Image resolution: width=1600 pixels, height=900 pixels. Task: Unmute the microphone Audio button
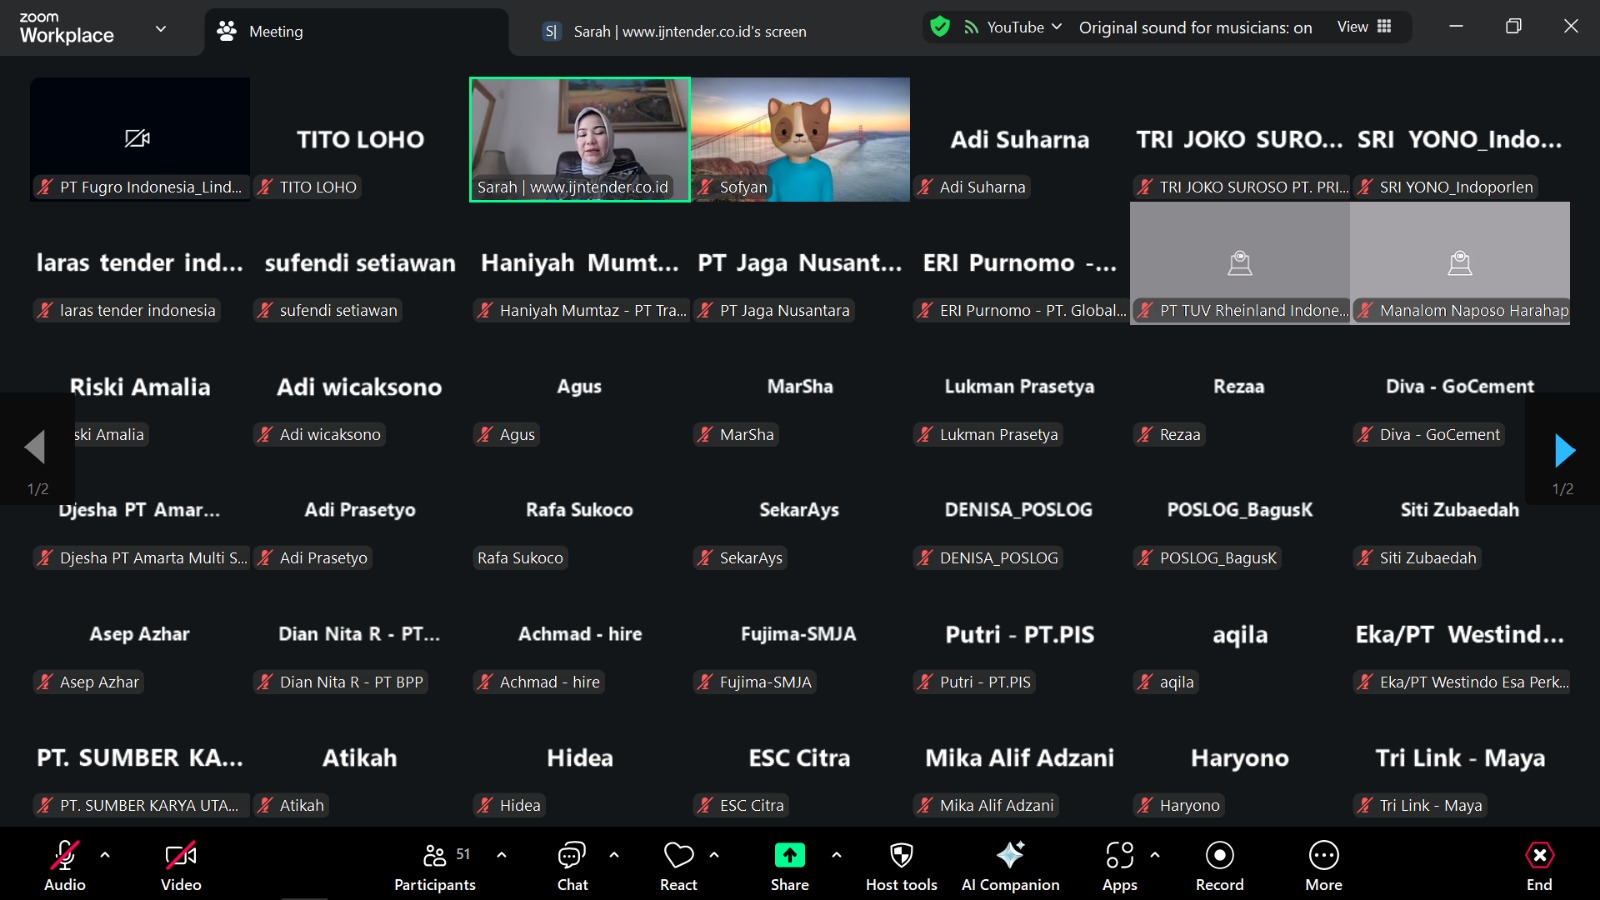65,866
